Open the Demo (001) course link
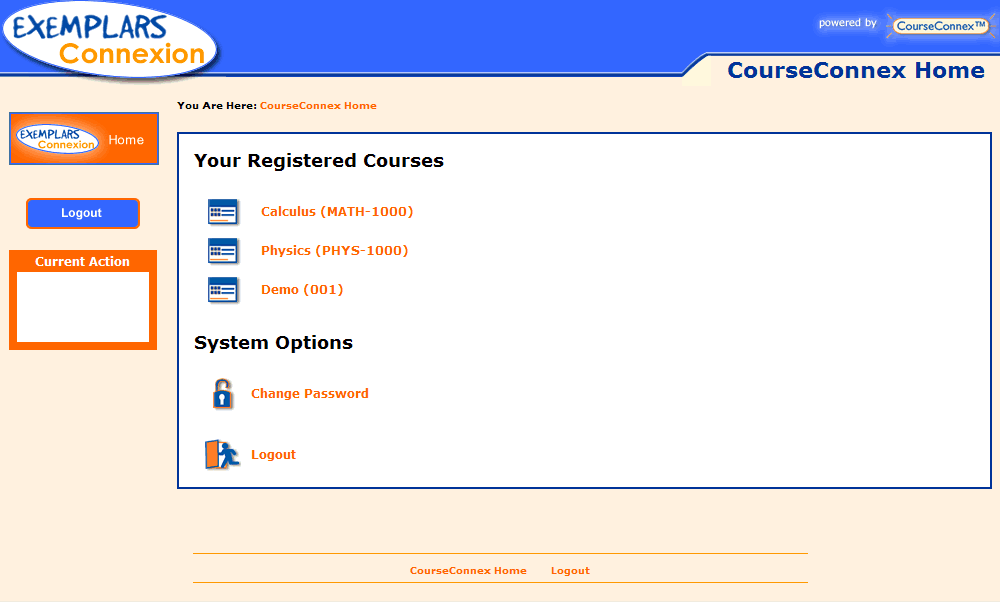Viewport: 1000px width, 602px height. coord(302,290)
